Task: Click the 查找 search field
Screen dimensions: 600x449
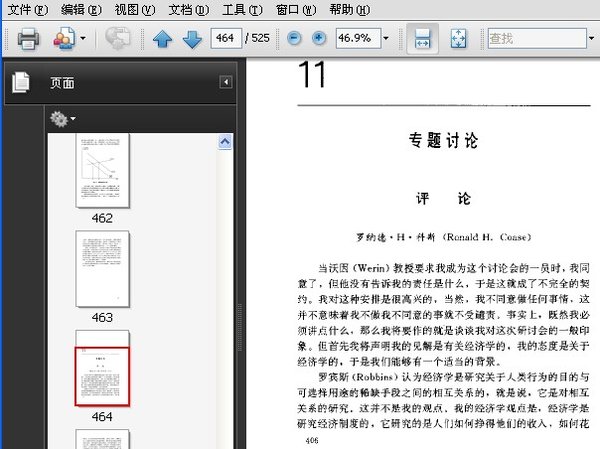Action: (537, 38)
